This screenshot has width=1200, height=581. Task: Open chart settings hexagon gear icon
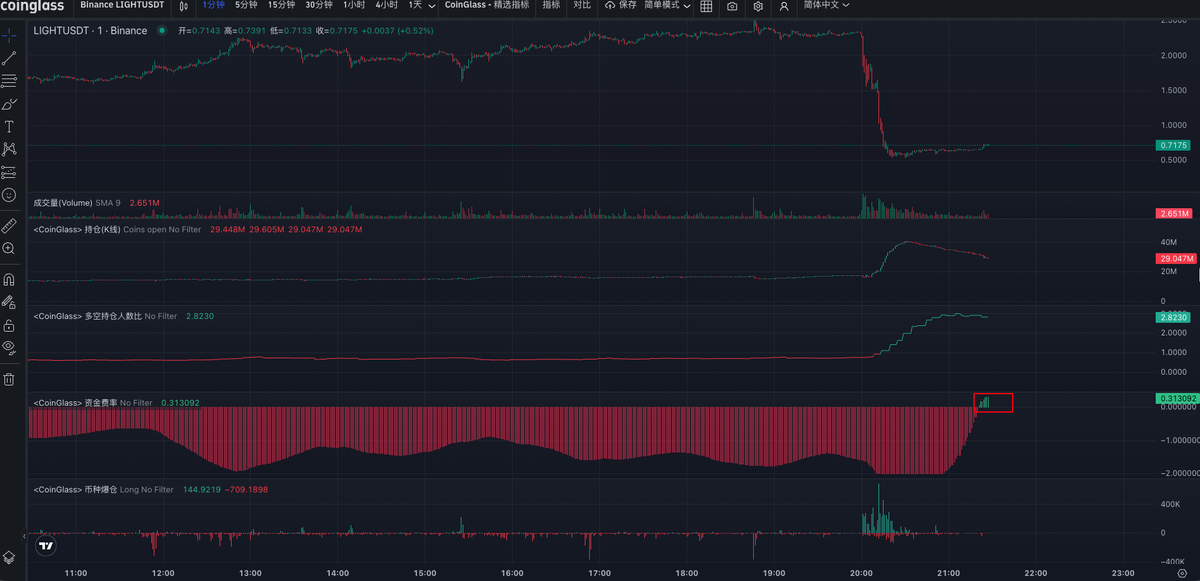(758, 5)
